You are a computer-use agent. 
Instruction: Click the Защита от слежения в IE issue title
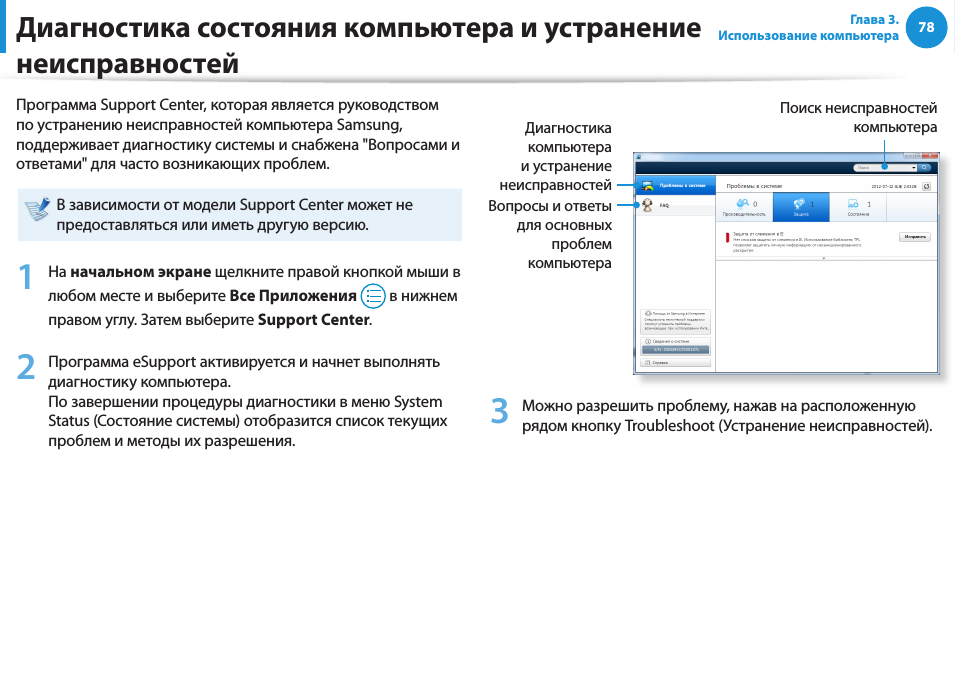758,234
